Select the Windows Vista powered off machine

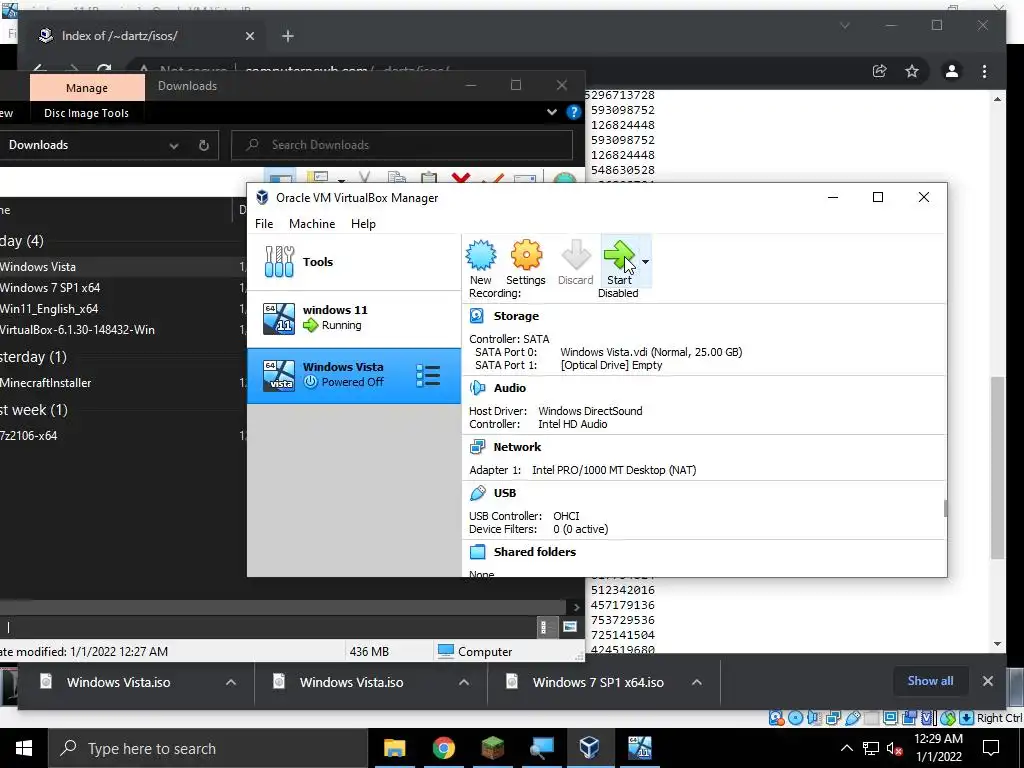pyautogui.click(x=353, y=376)
